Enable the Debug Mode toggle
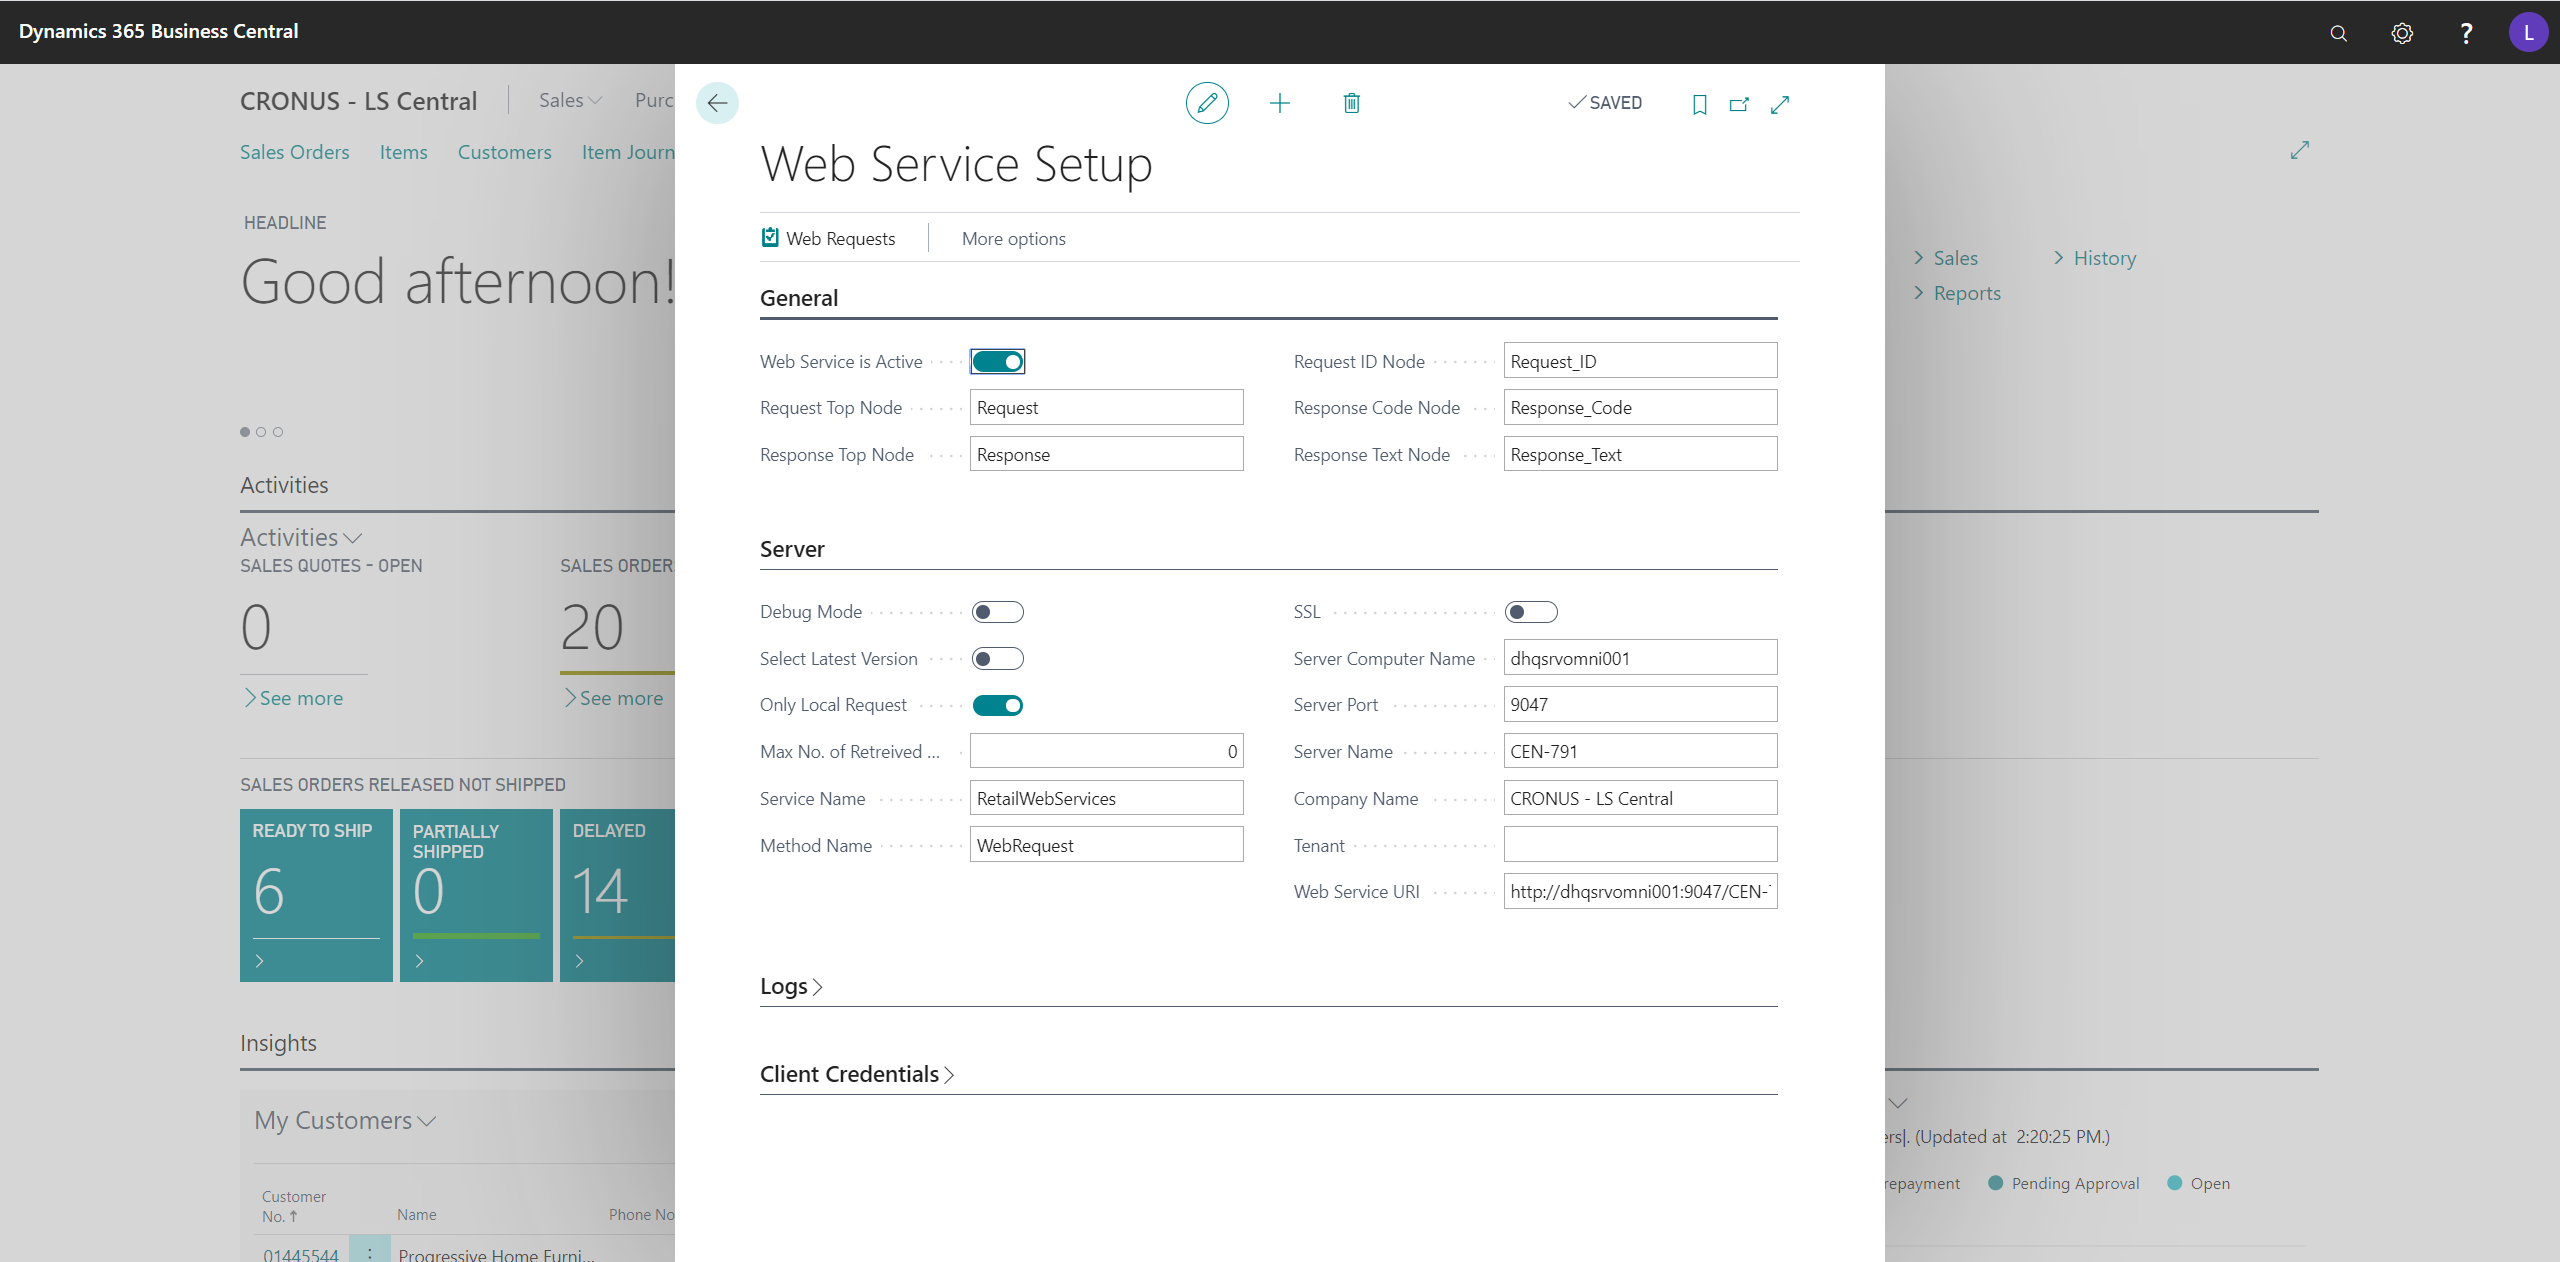 [x=997, y=612]
